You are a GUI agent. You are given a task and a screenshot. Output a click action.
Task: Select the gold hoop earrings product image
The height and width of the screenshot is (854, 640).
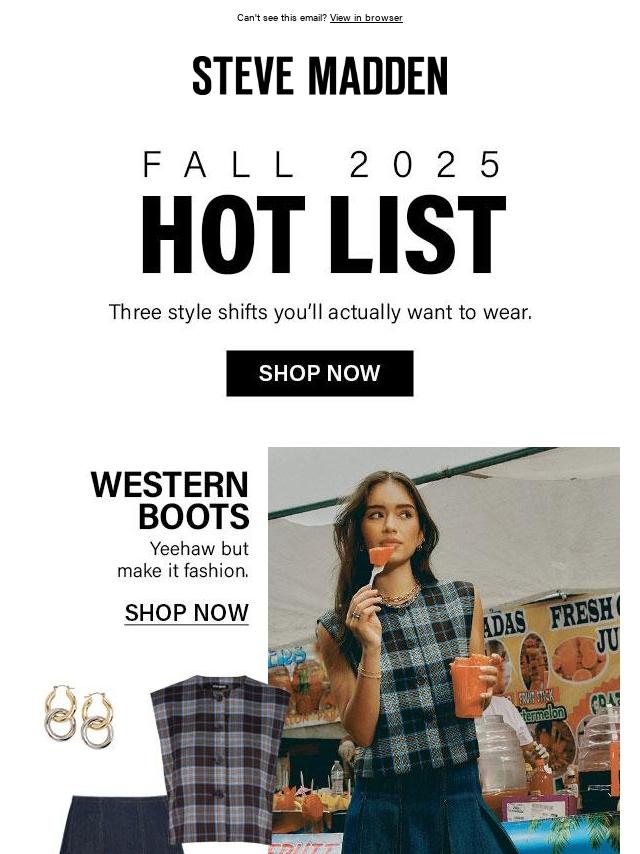click(x=80, y=716)
